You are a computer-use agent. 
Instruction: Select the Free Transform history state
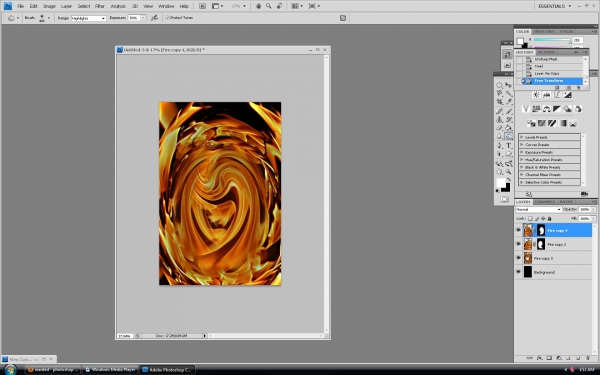click(x=551, y=81)
